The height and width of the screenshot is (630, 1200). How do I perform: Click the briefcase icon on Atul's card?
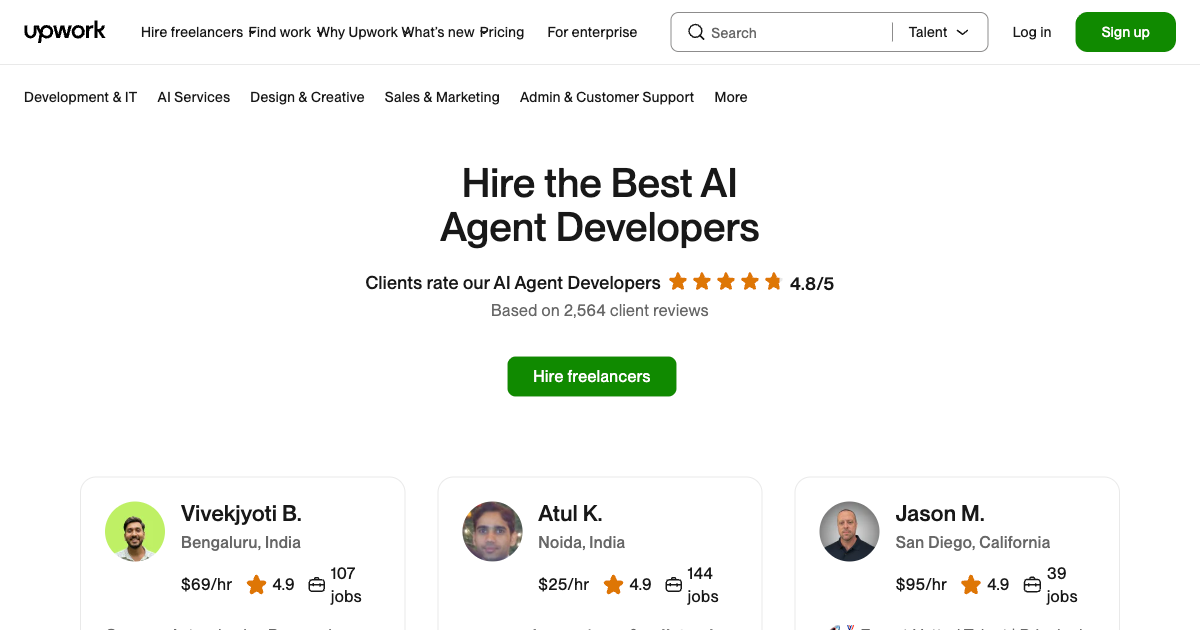tap(672, 584)
